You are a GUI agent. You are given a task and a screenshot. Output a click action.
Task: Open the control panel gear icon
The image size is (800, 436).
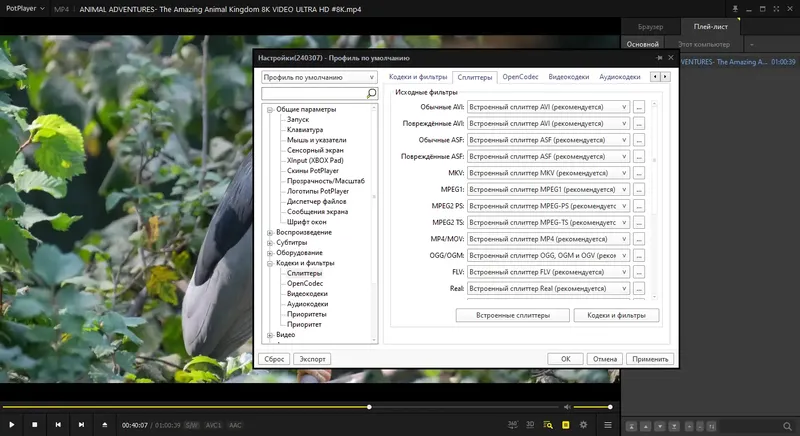[584, 424]
